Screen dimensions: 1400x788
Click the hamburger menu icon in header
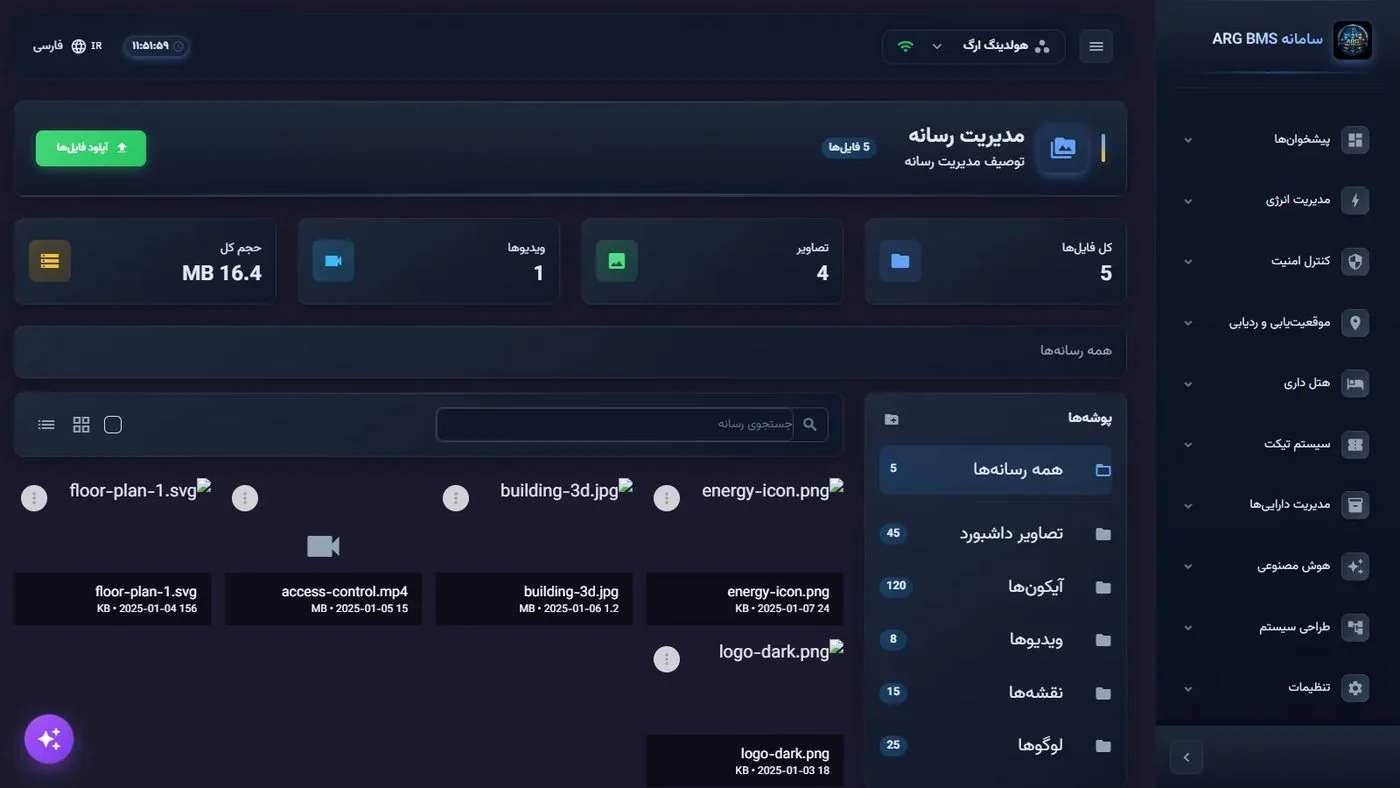coord(1096,47)
